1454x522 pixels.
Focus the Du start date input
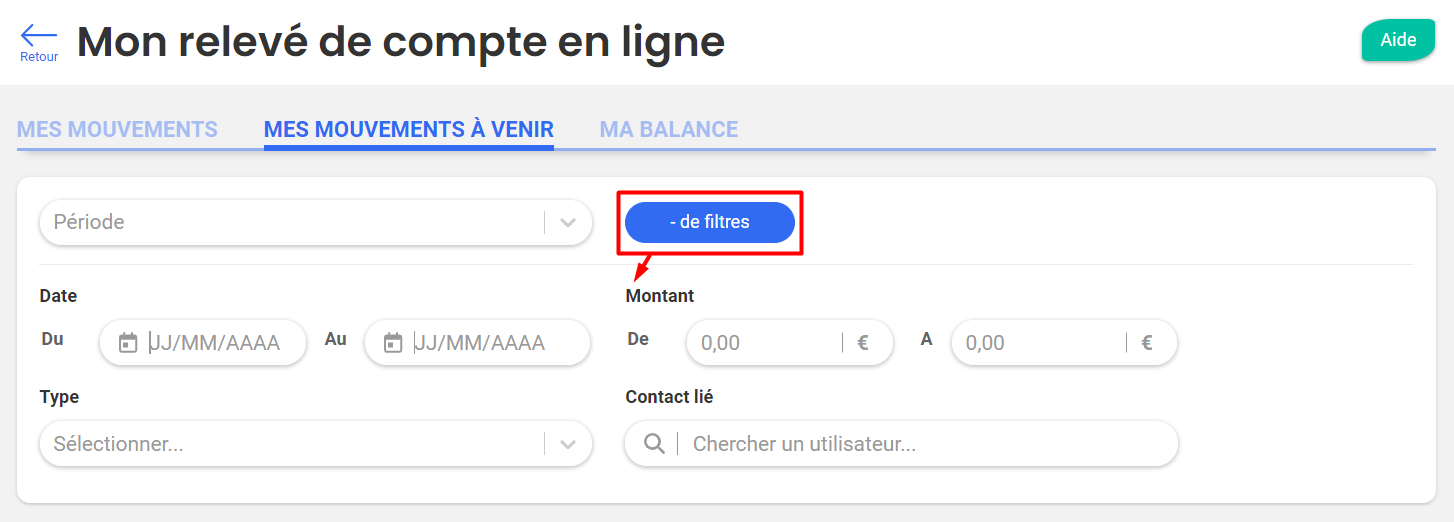[x=203, y=343]
